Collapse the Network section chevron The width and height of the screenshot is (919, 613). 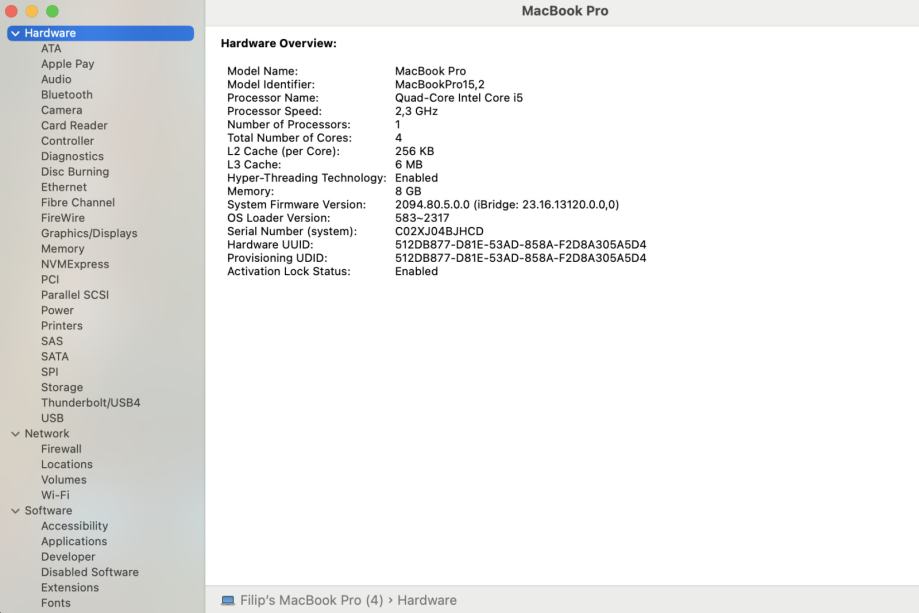pyautogui.click(x=15, y=434)
